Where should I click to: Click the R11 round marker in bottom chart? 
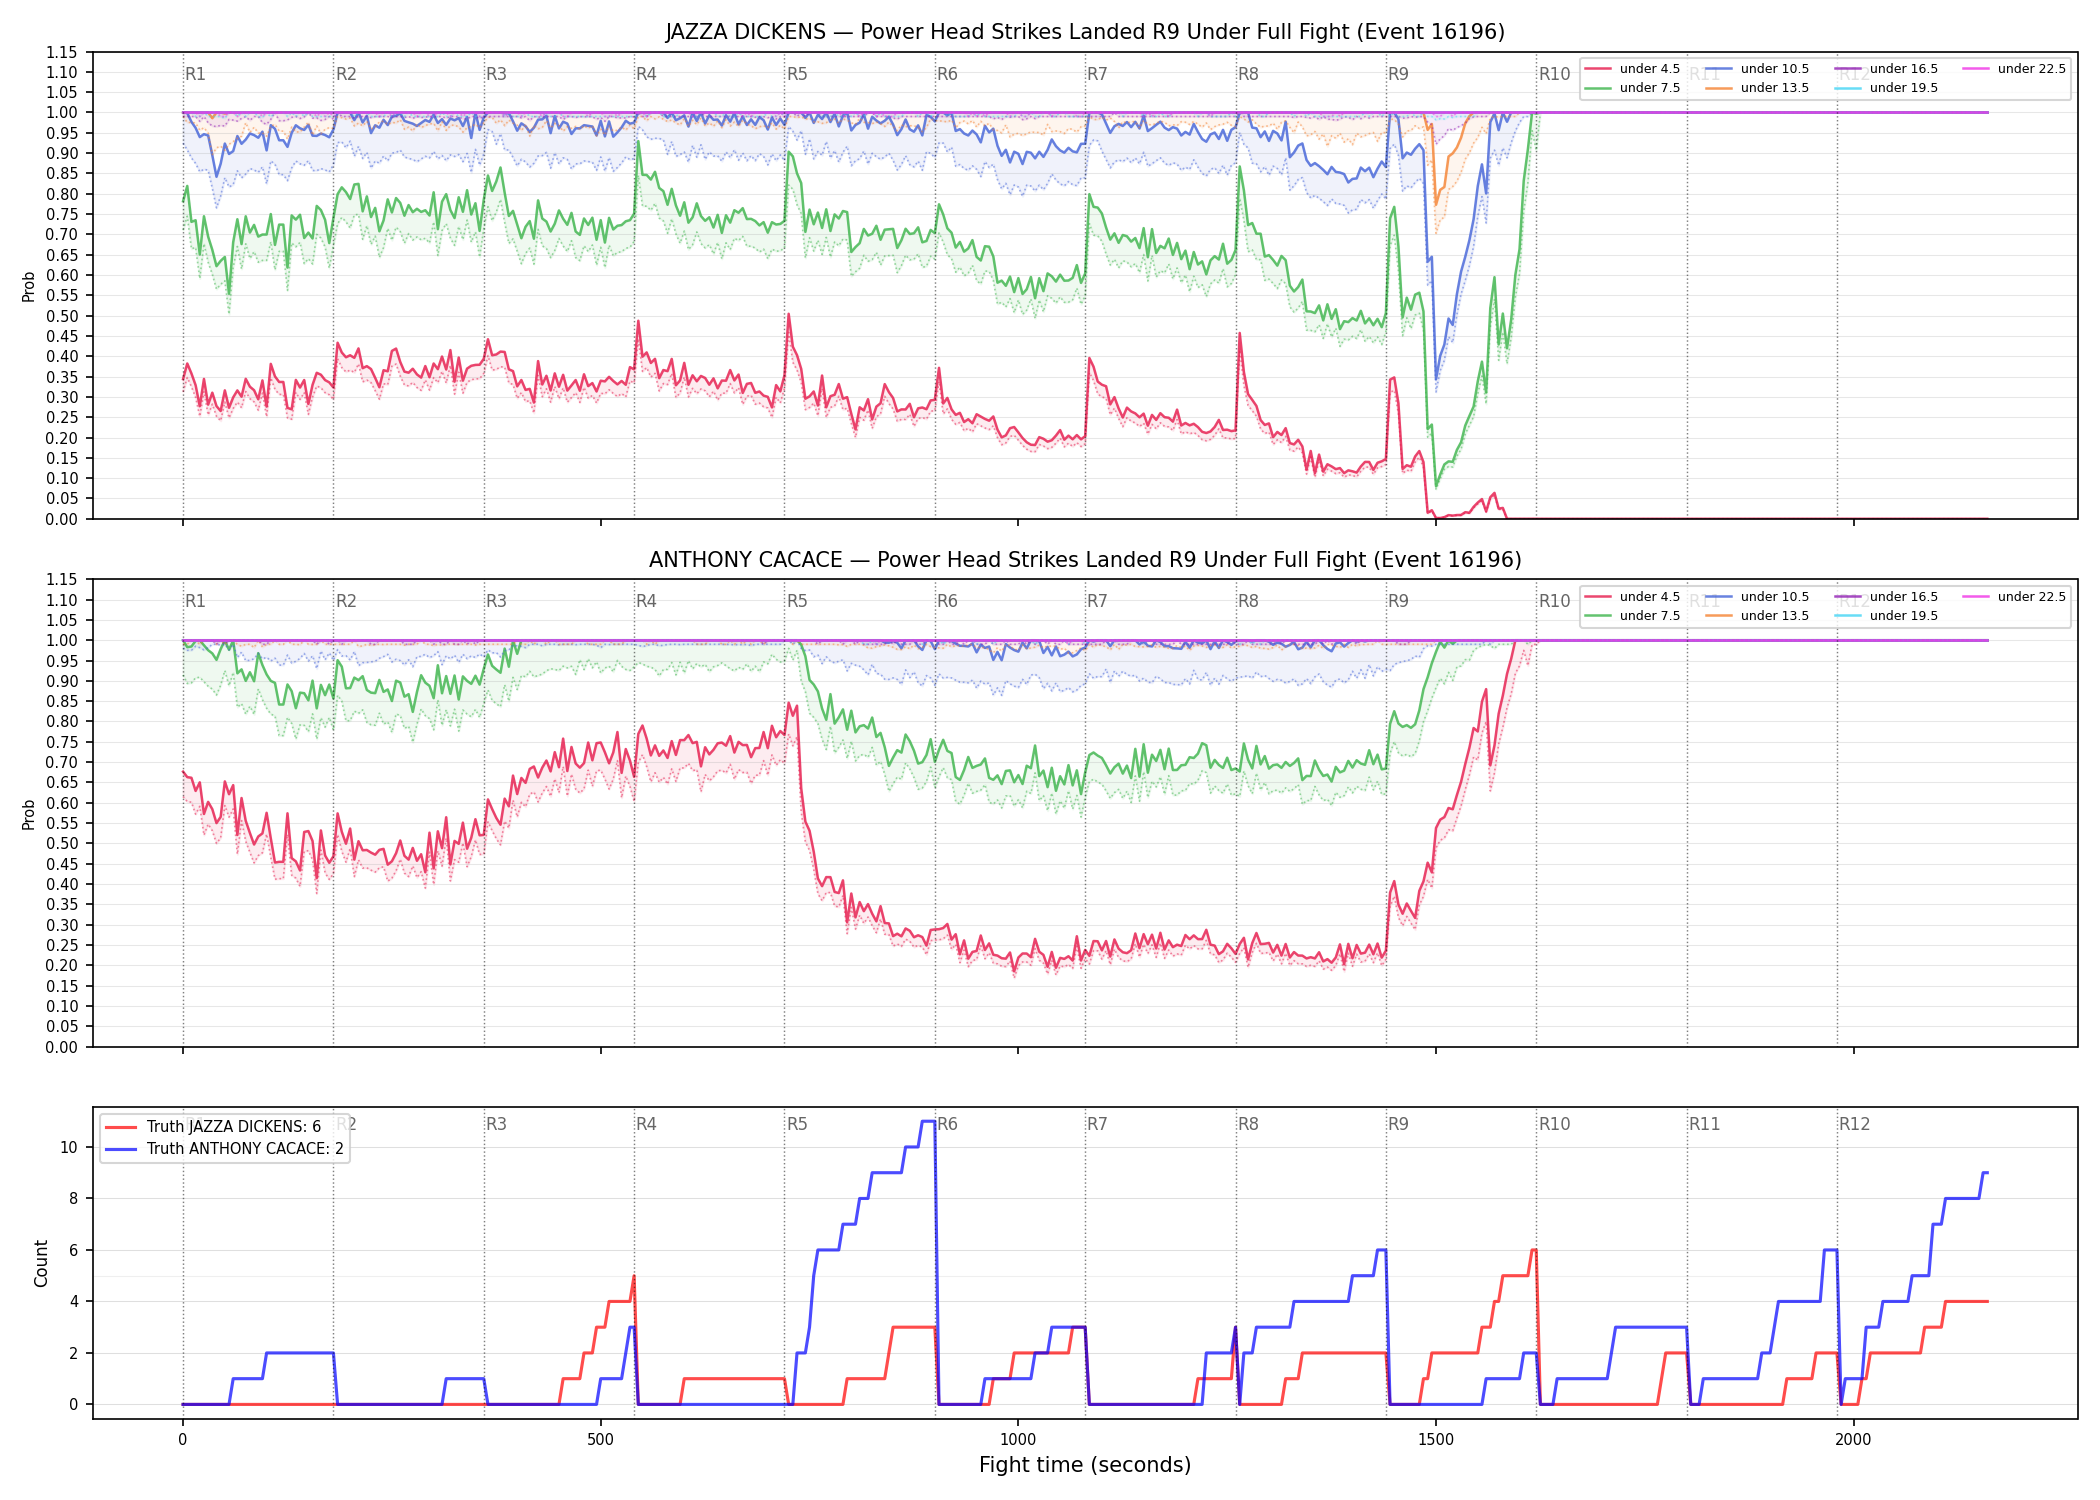[x=1705, y=1124]
